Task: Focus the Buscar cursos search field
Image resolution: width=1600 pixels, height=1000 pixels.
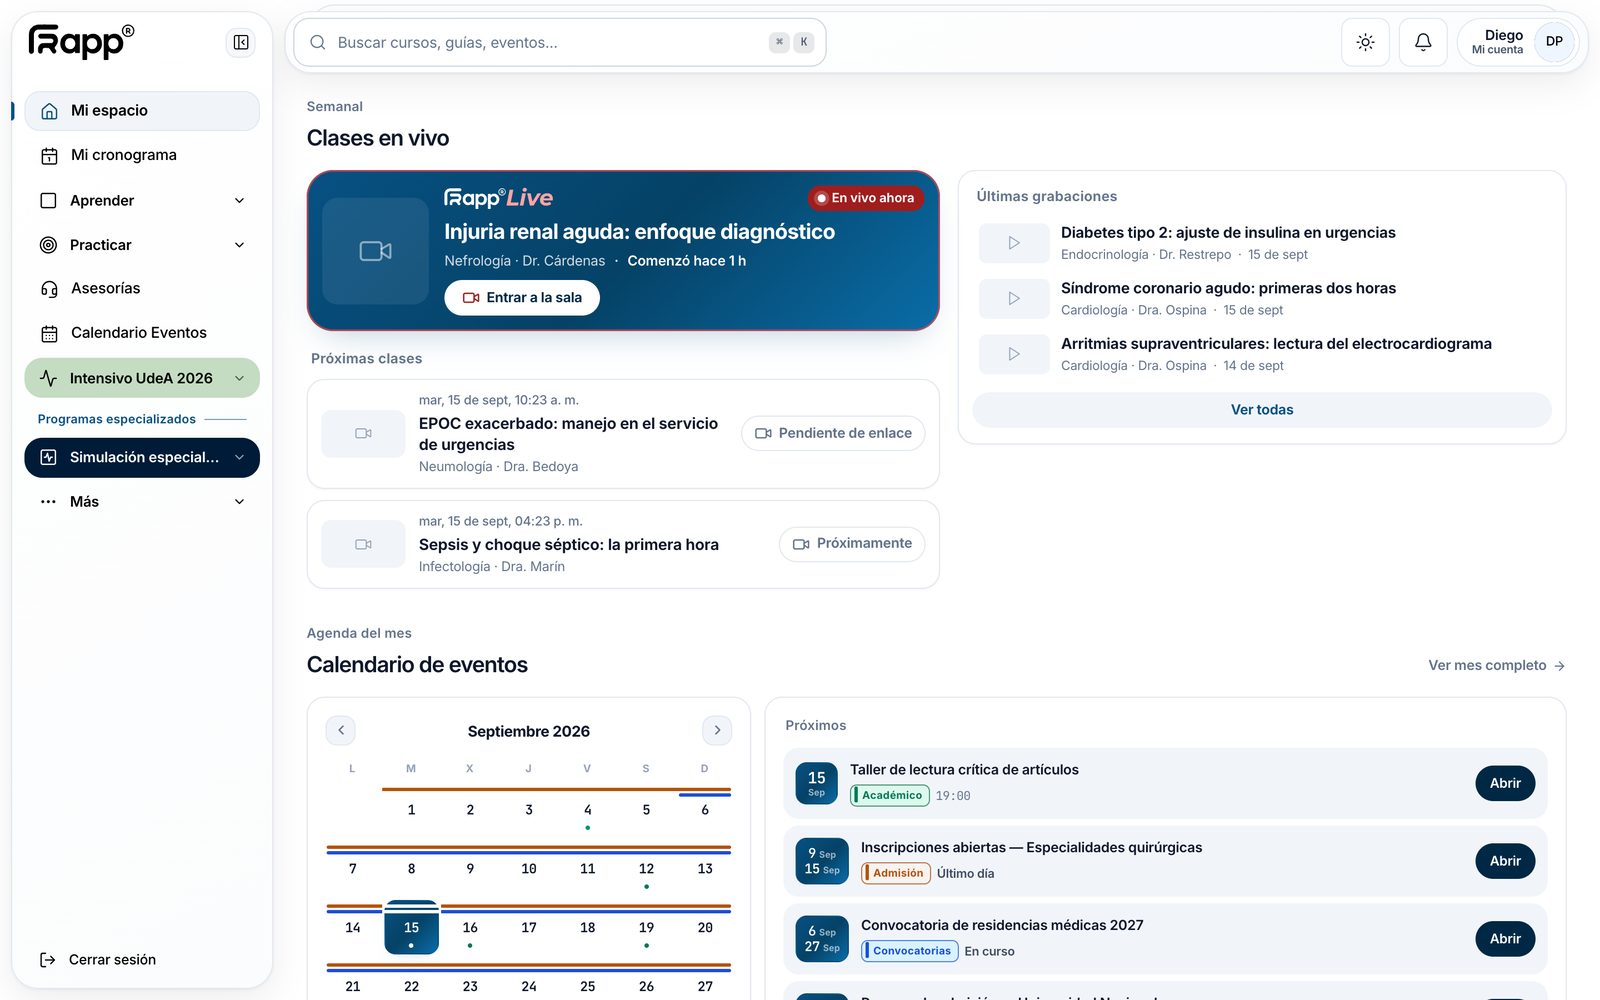Action: (x=560, y=42)
